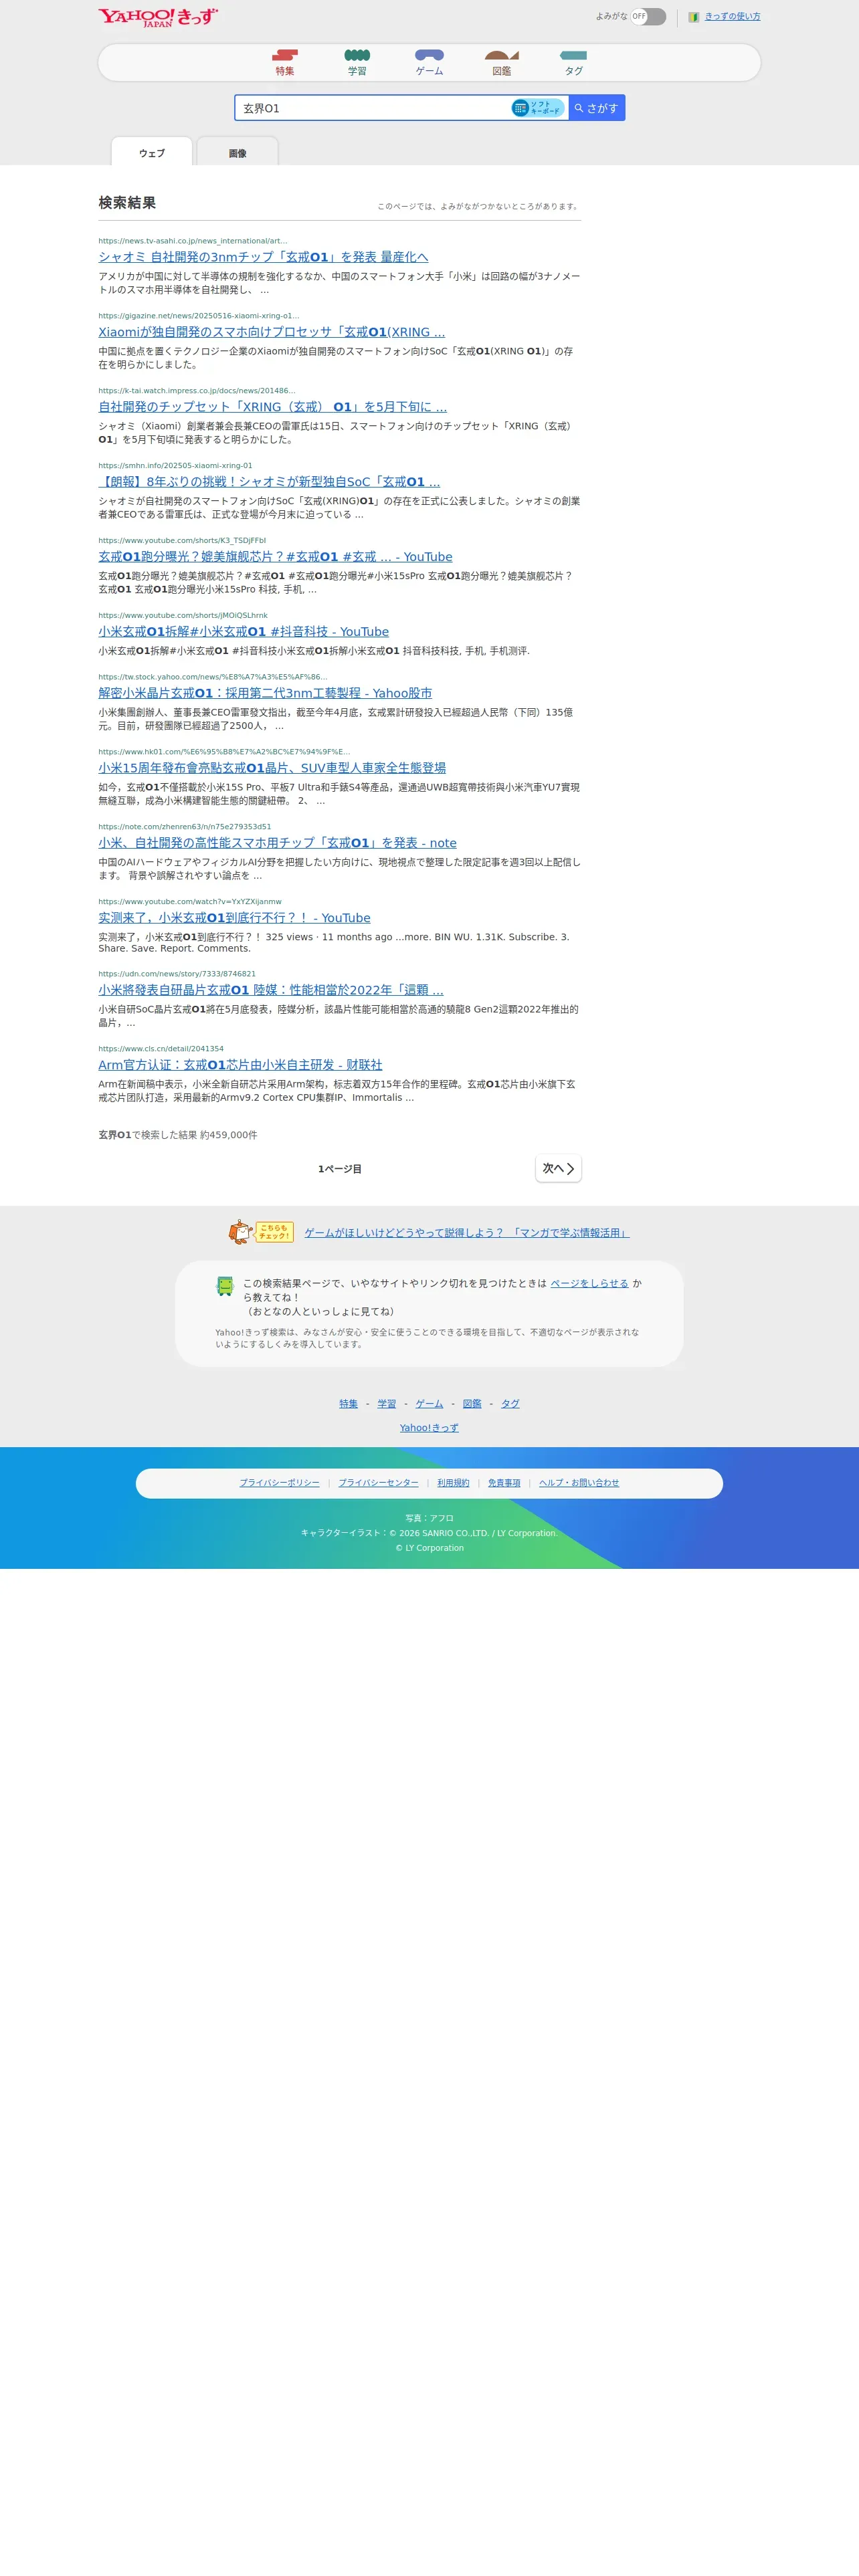The image size is (859, 2576).
Task: Open the 学習 menu label
Action: coord(357,71)
